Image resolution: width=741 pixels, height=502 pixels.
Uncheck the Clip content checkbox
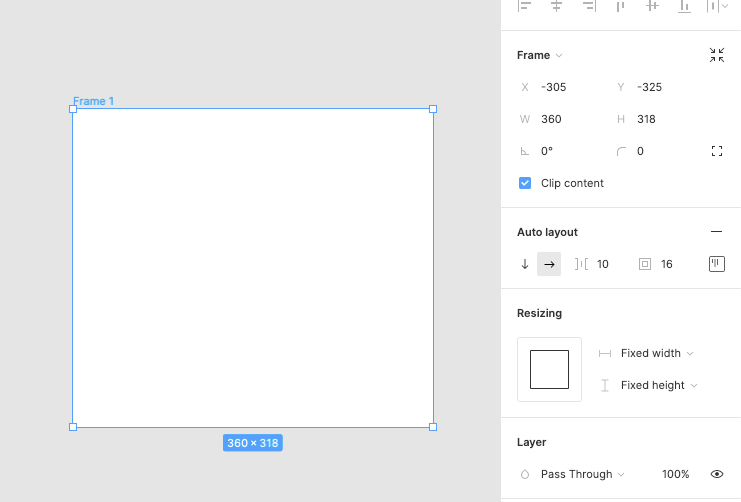[525, 183]
